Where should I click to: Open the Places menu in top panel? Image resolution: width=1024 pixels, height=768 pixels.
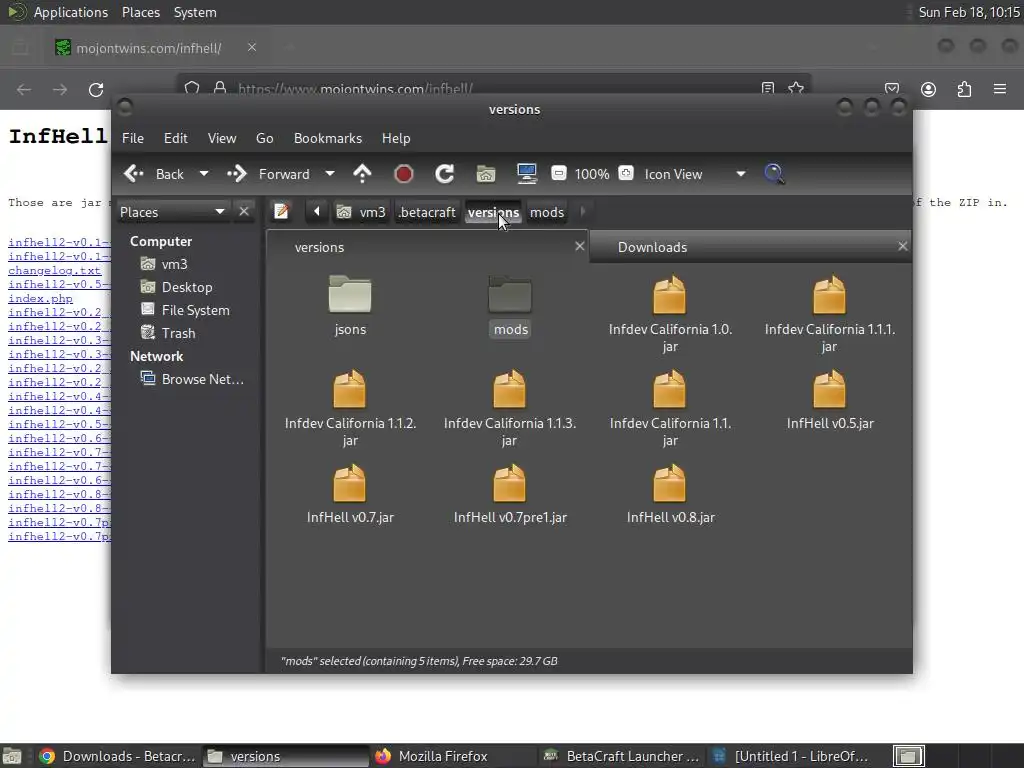click(141, 12)
